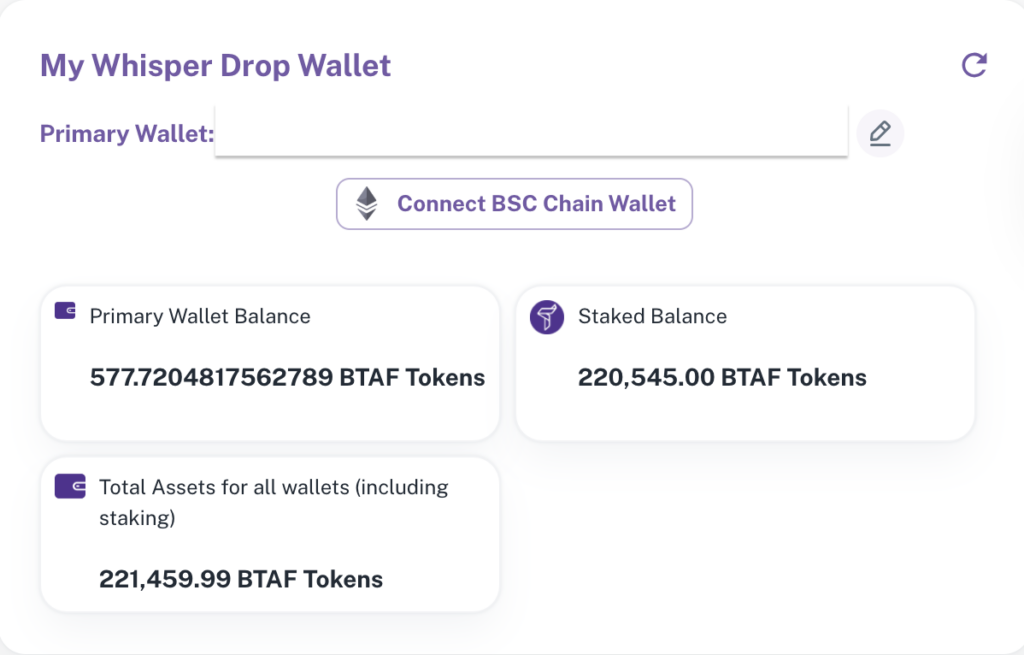The image size is (1024, 655).
Task: Click the 577.7204817562789 BTAF Tokens value
Action: [x=287, y=377]
